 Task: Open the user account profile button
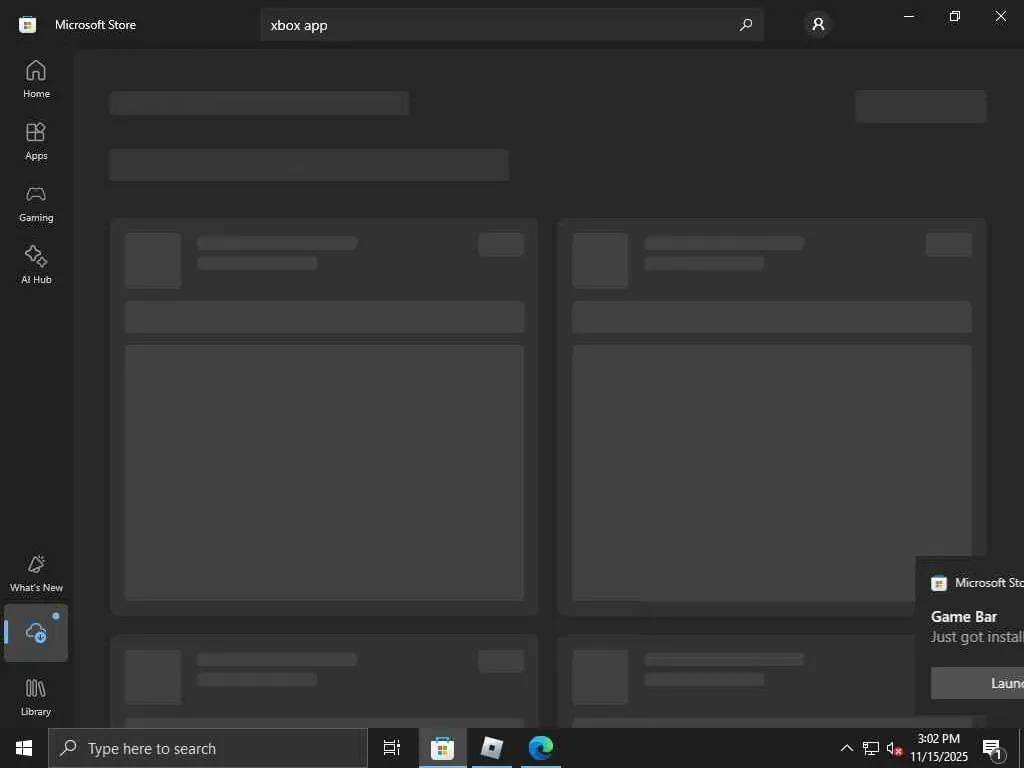818,25
